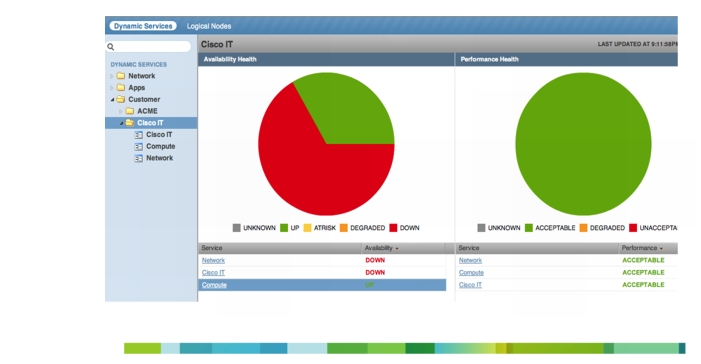The width and height of the screenshot is (701, 364).
Task: Open the Compute link in availability table
Action: (214, 285)
